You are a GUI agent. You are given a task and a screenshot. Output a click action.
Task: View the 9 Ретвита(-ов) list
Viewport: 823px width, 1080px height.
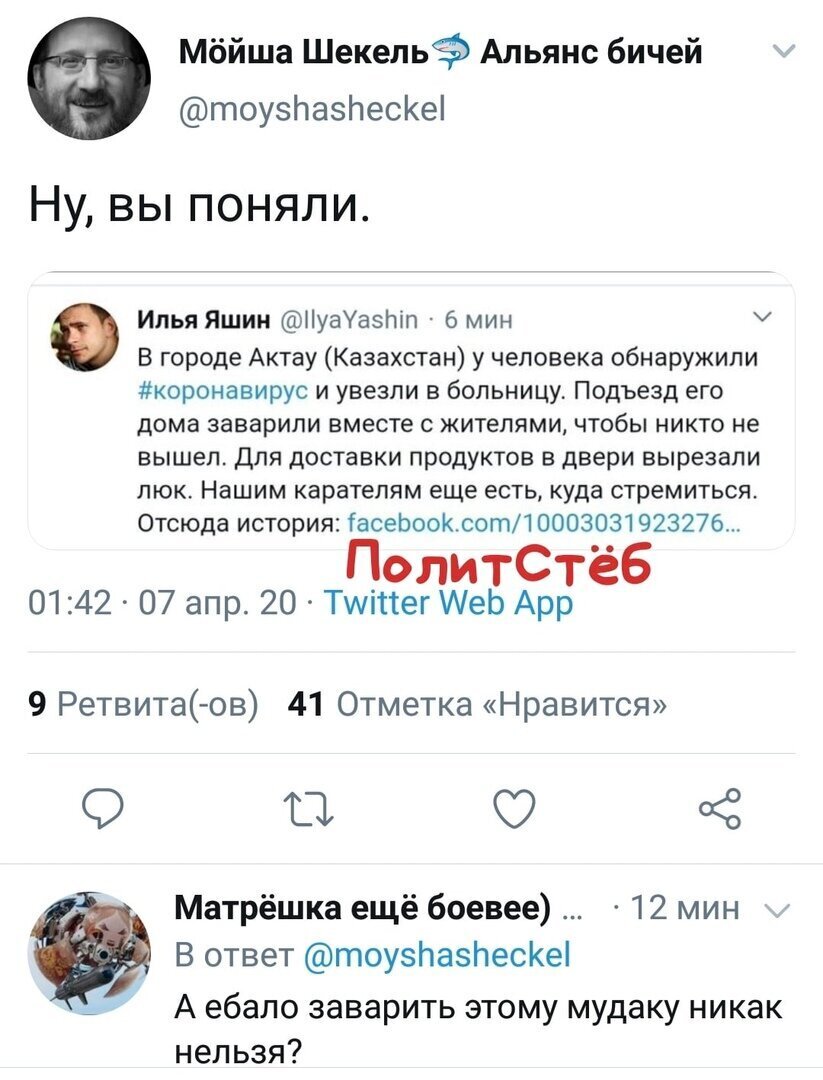coord(144,704)
